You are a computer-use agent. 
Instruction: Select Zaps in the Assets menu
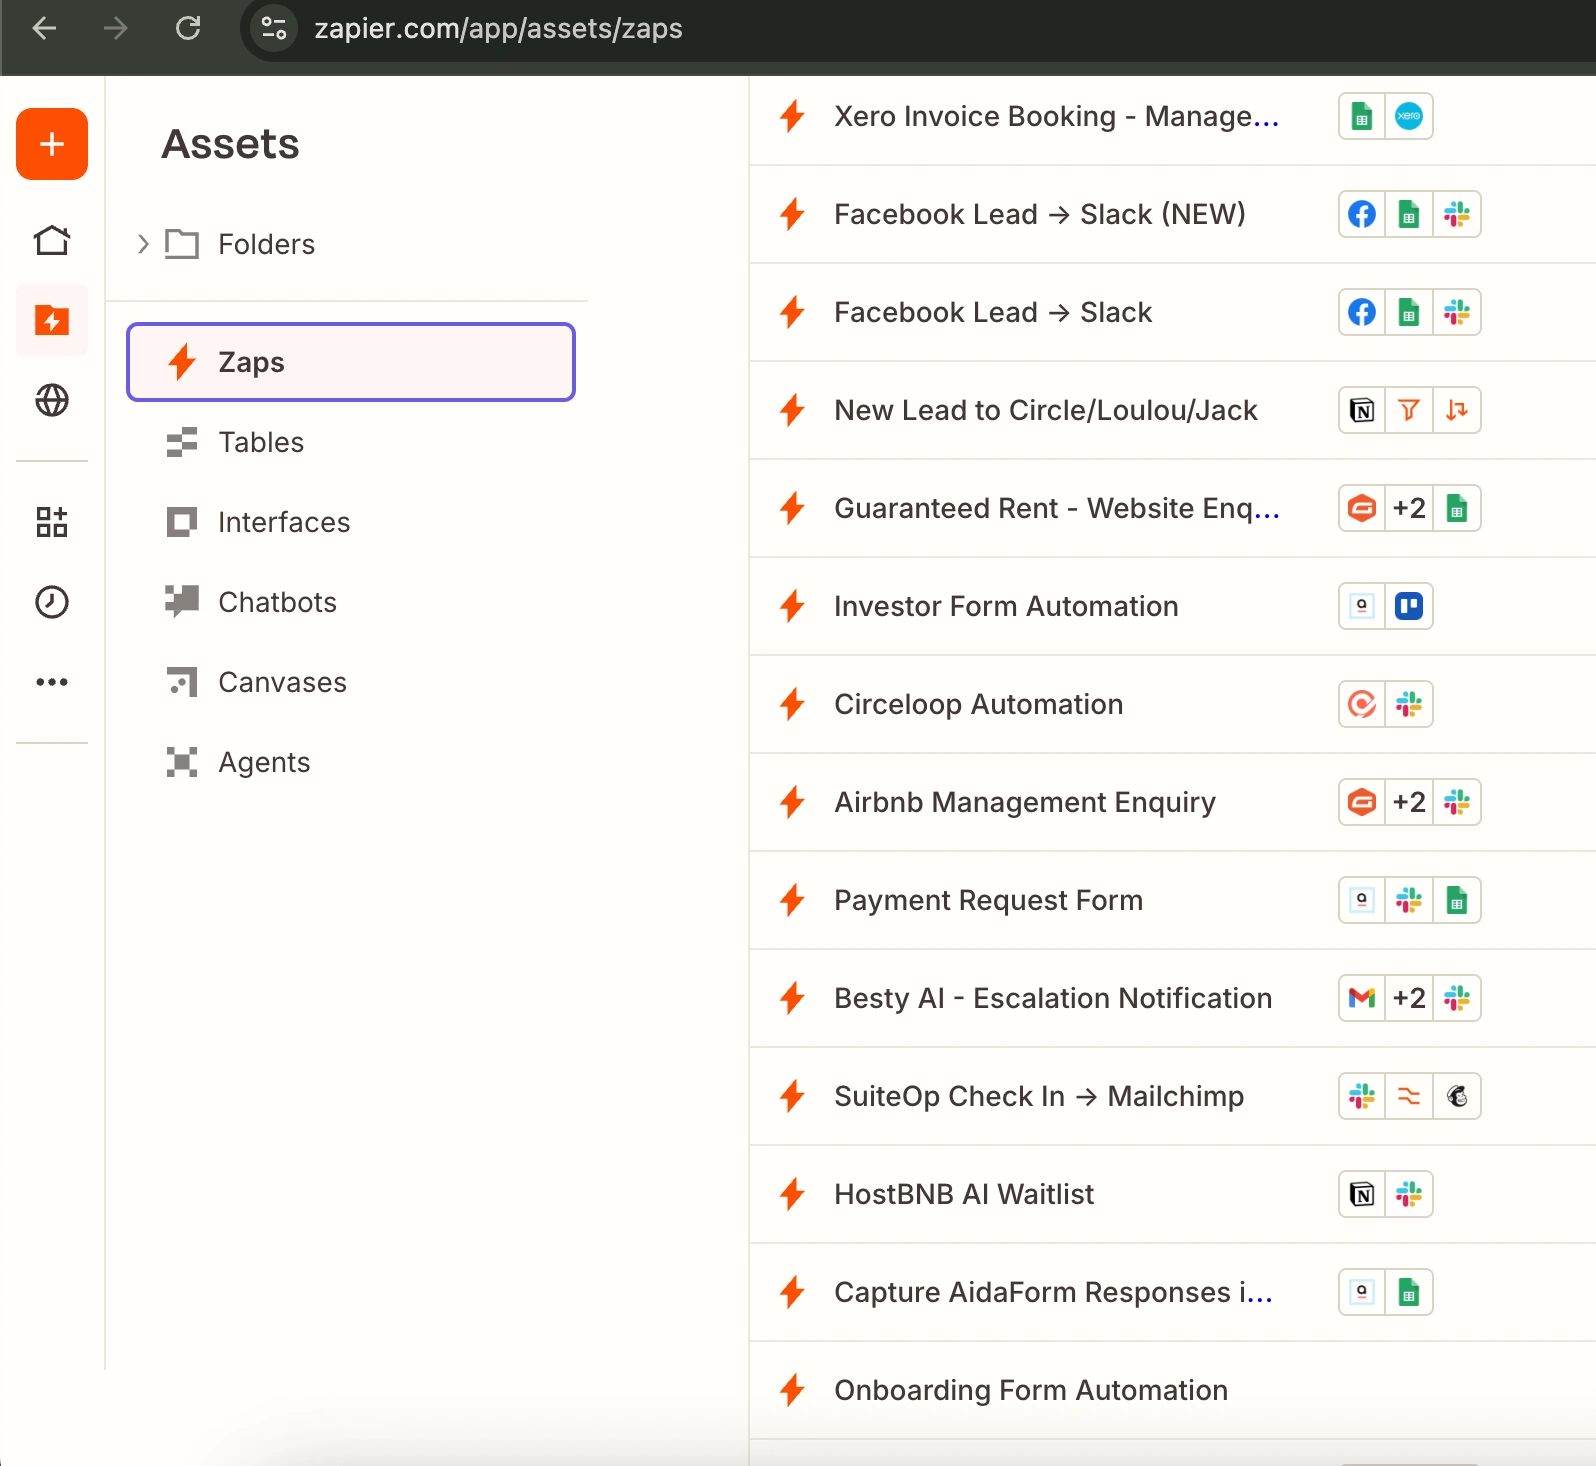351,362
